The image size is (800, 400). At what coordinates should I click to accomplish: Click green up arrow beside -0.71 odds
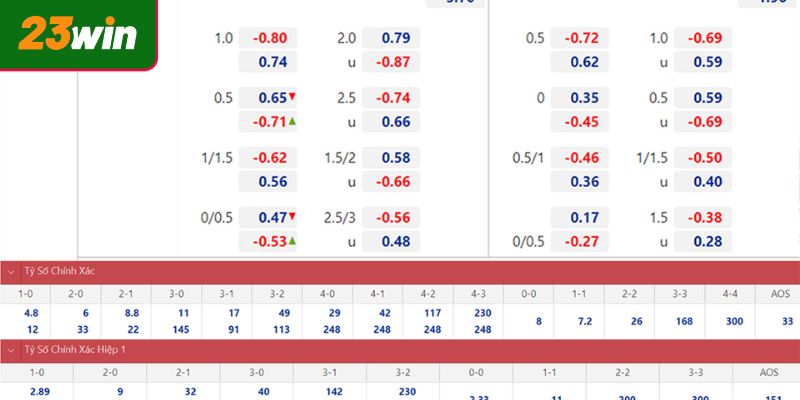[292, 121]
